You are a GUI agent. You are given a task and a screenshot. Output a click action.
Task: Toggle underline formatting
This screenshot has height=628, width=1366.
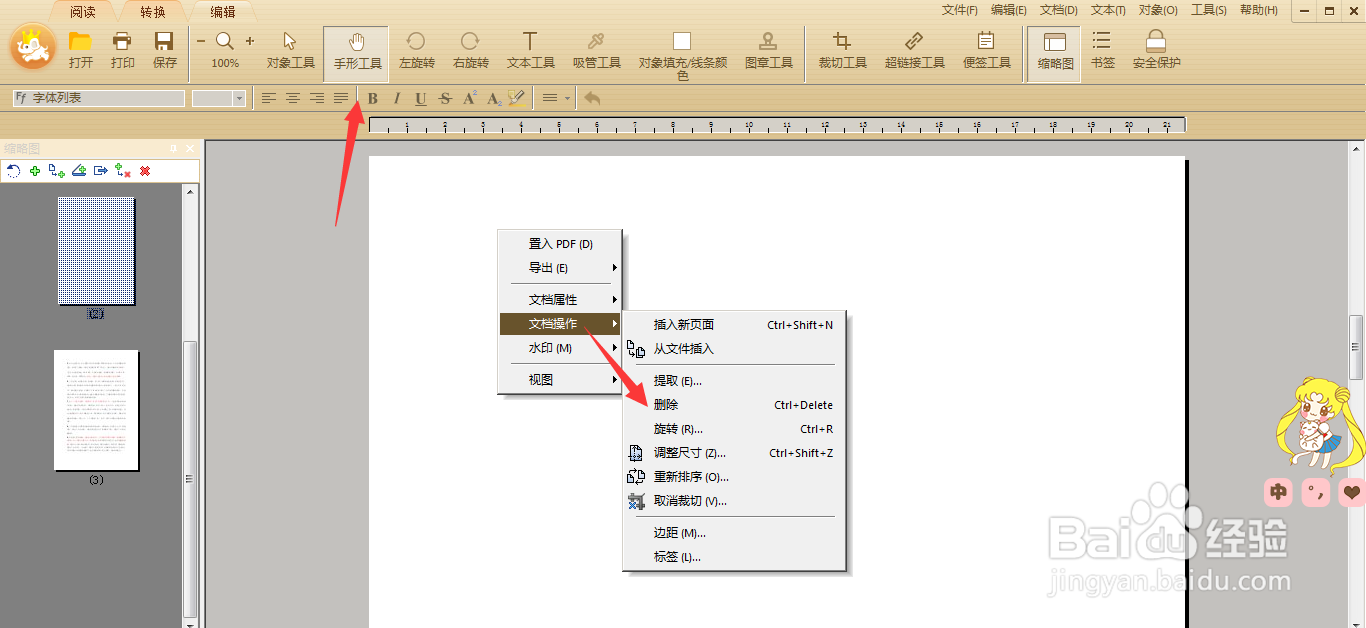coord(420,98)
